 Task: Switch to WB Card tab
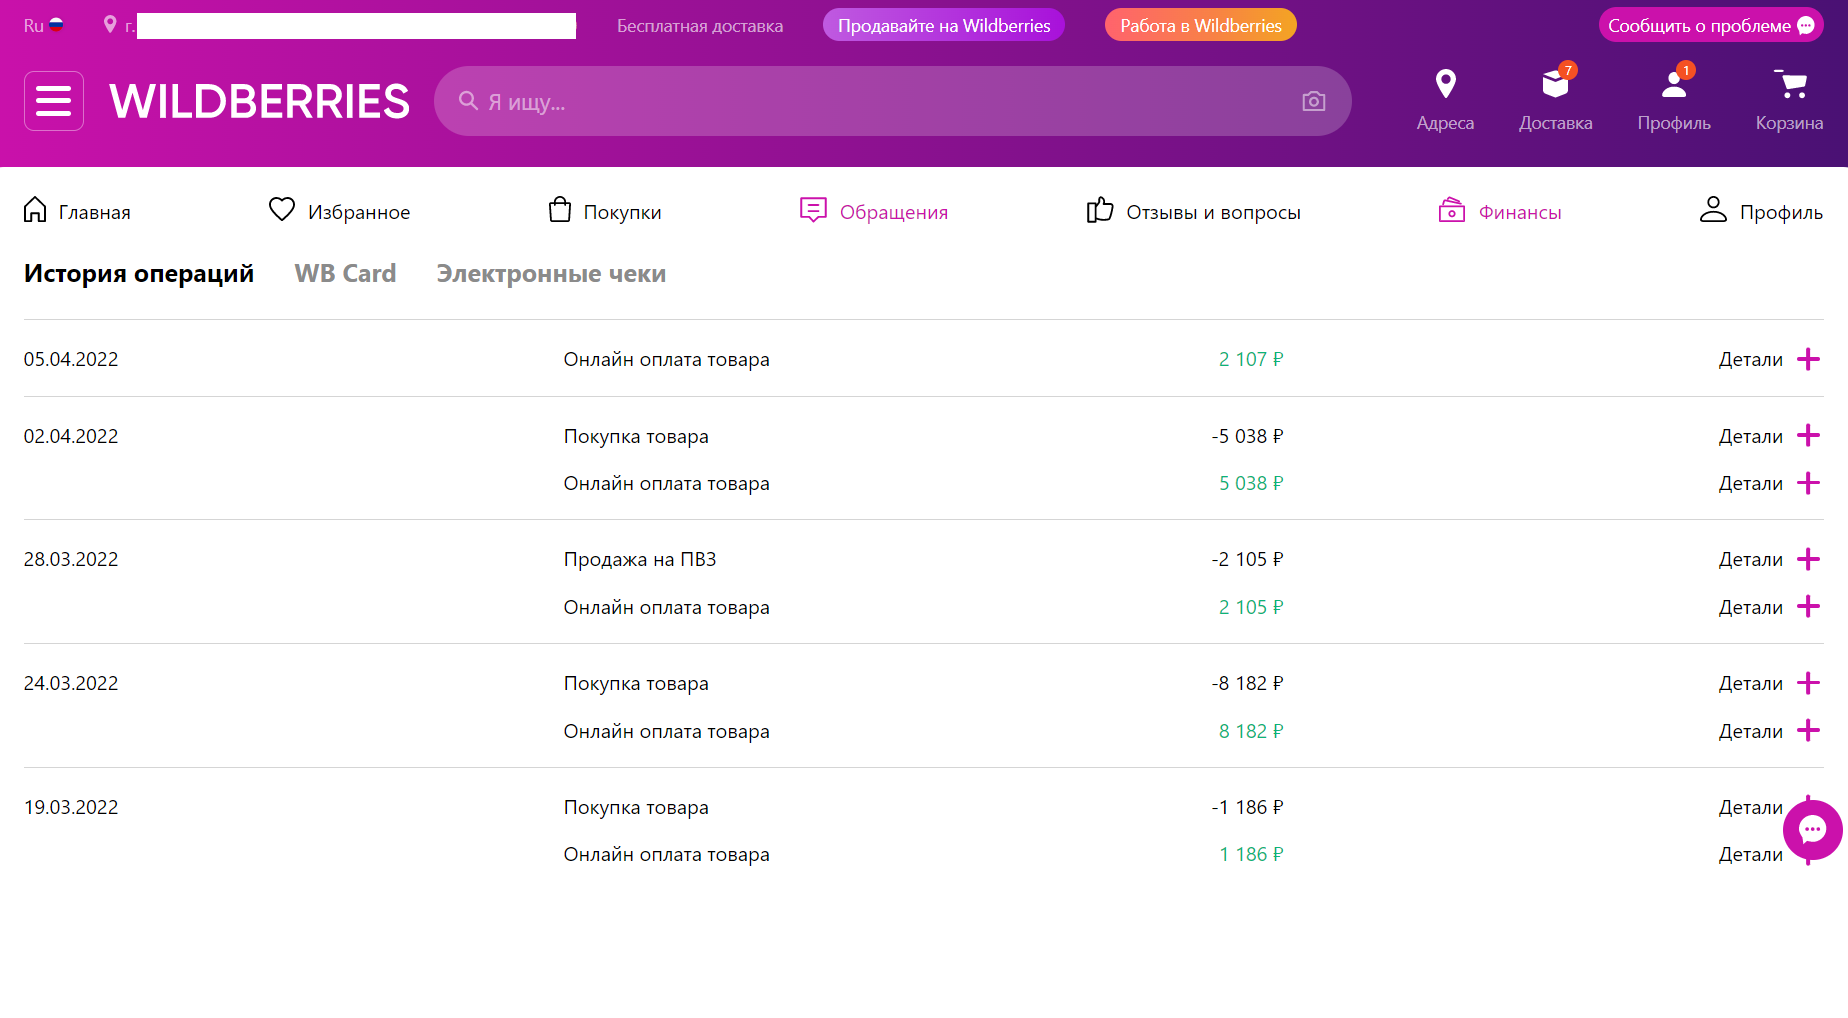click(345, 274)
